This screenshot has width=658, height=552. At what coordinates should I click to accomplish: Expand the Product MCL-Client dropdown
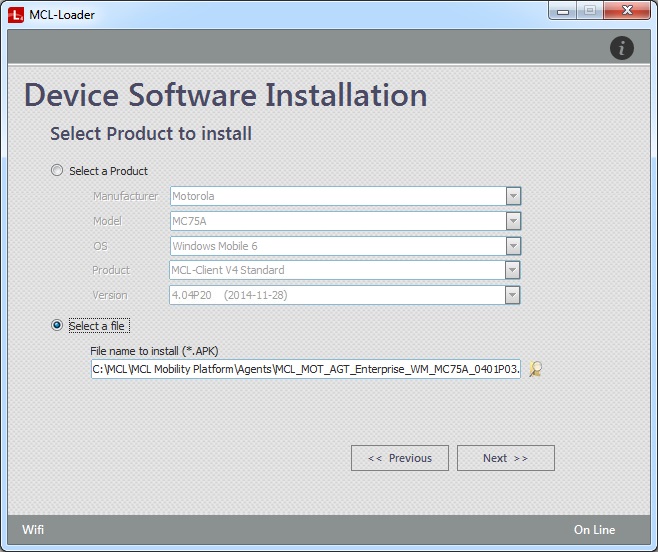(513, 270)
